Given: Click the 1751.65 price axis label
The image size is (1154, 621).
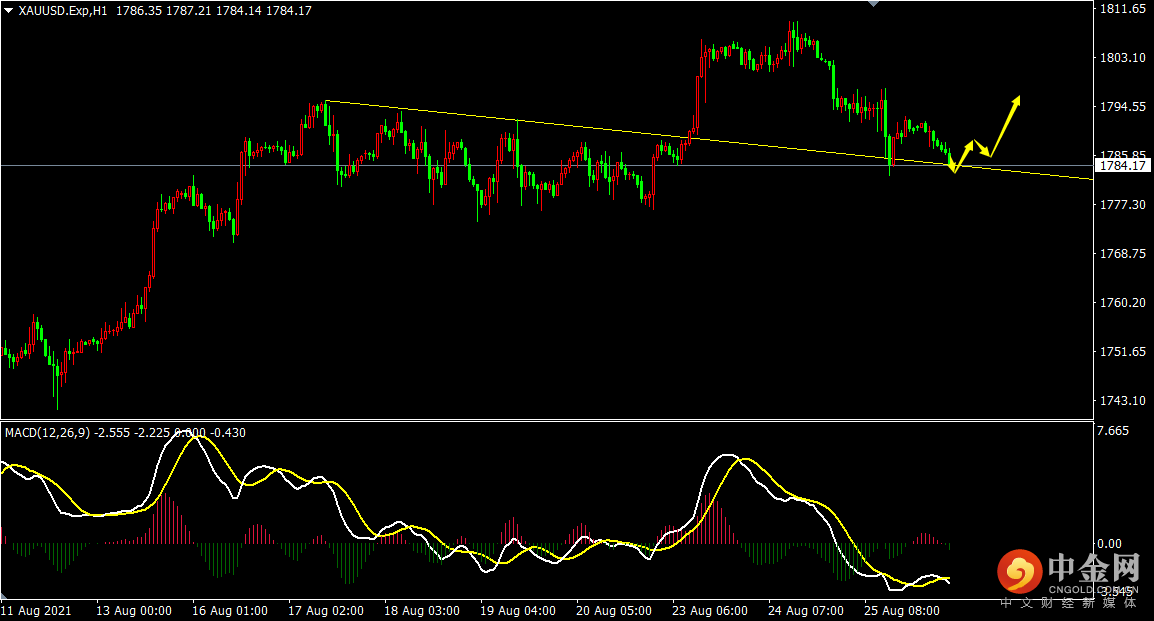Looking at the screenshot, I should (x=1122, y=352).
